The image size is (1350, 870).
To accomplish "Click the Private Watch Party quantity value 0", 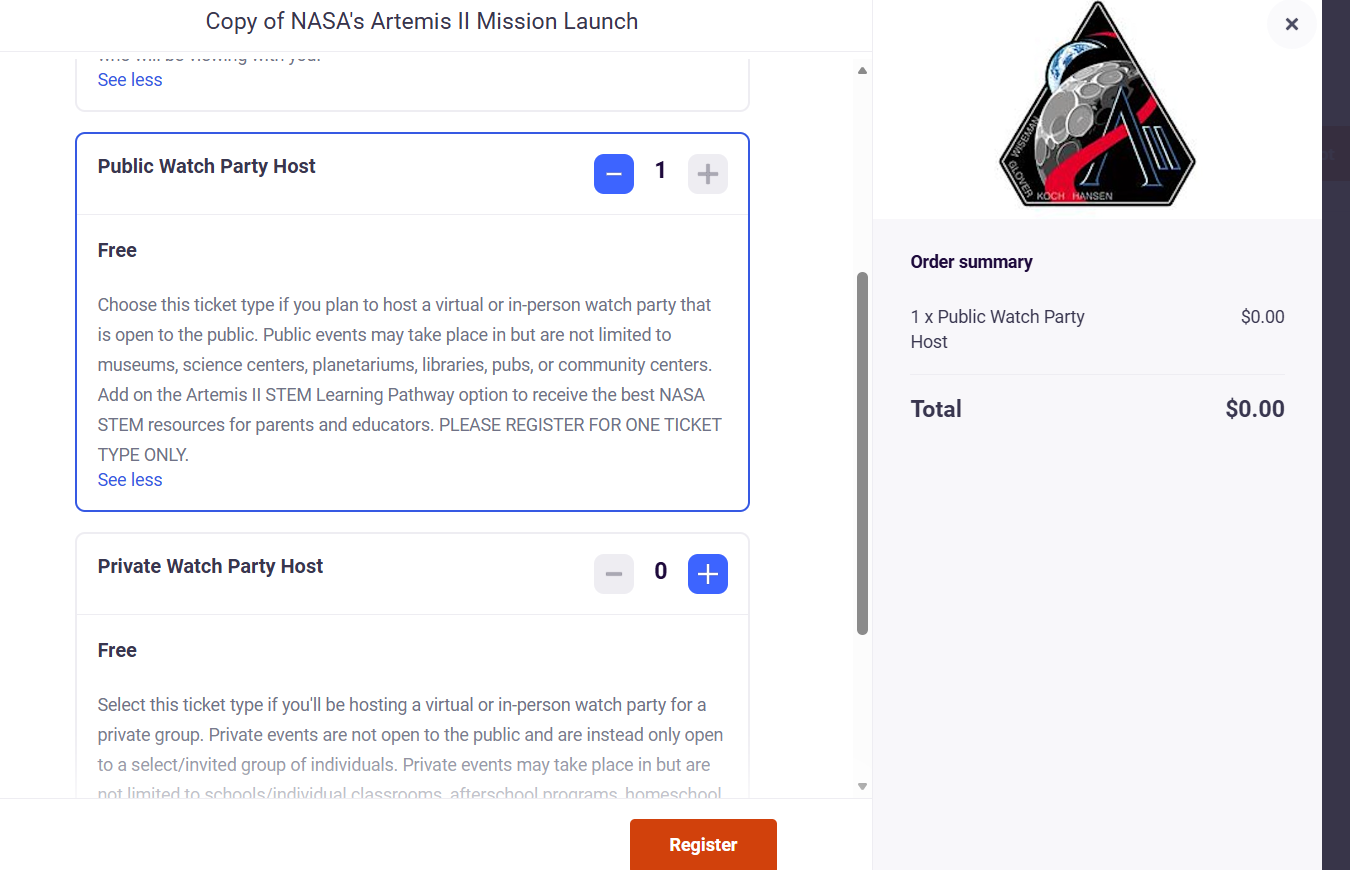I will pyautogui.click(x=660, y=571).
